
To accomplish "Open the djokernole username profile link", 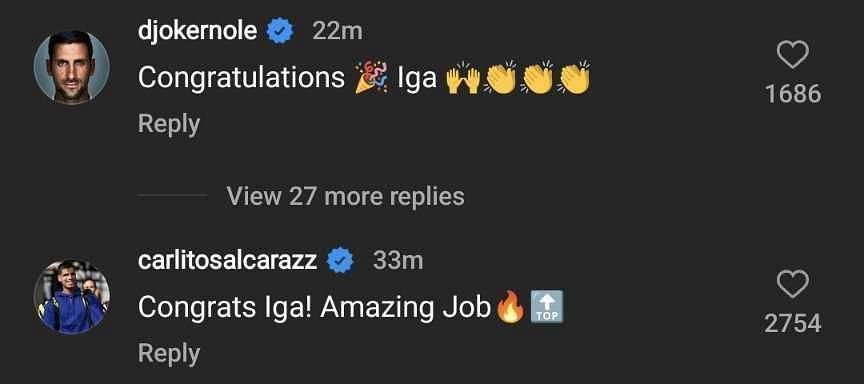I will (197, 31).
